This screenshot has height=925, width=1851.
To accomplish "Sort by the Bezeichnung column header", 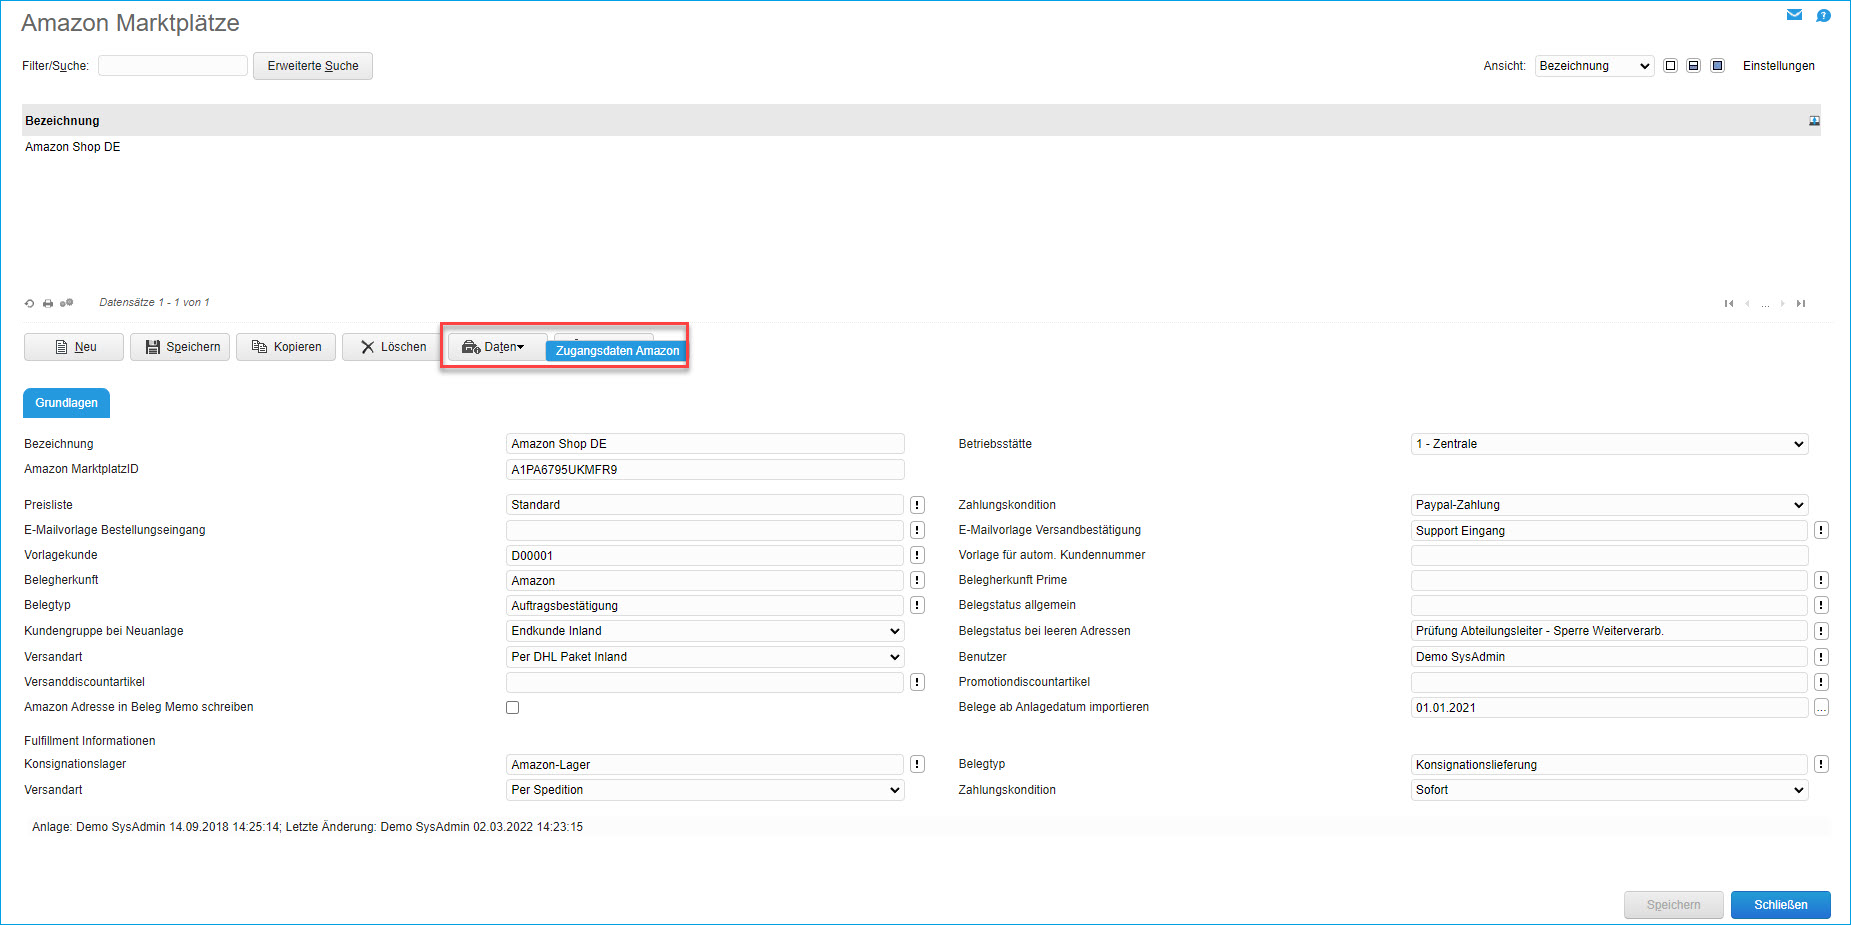I will click(x=62, y=121).
